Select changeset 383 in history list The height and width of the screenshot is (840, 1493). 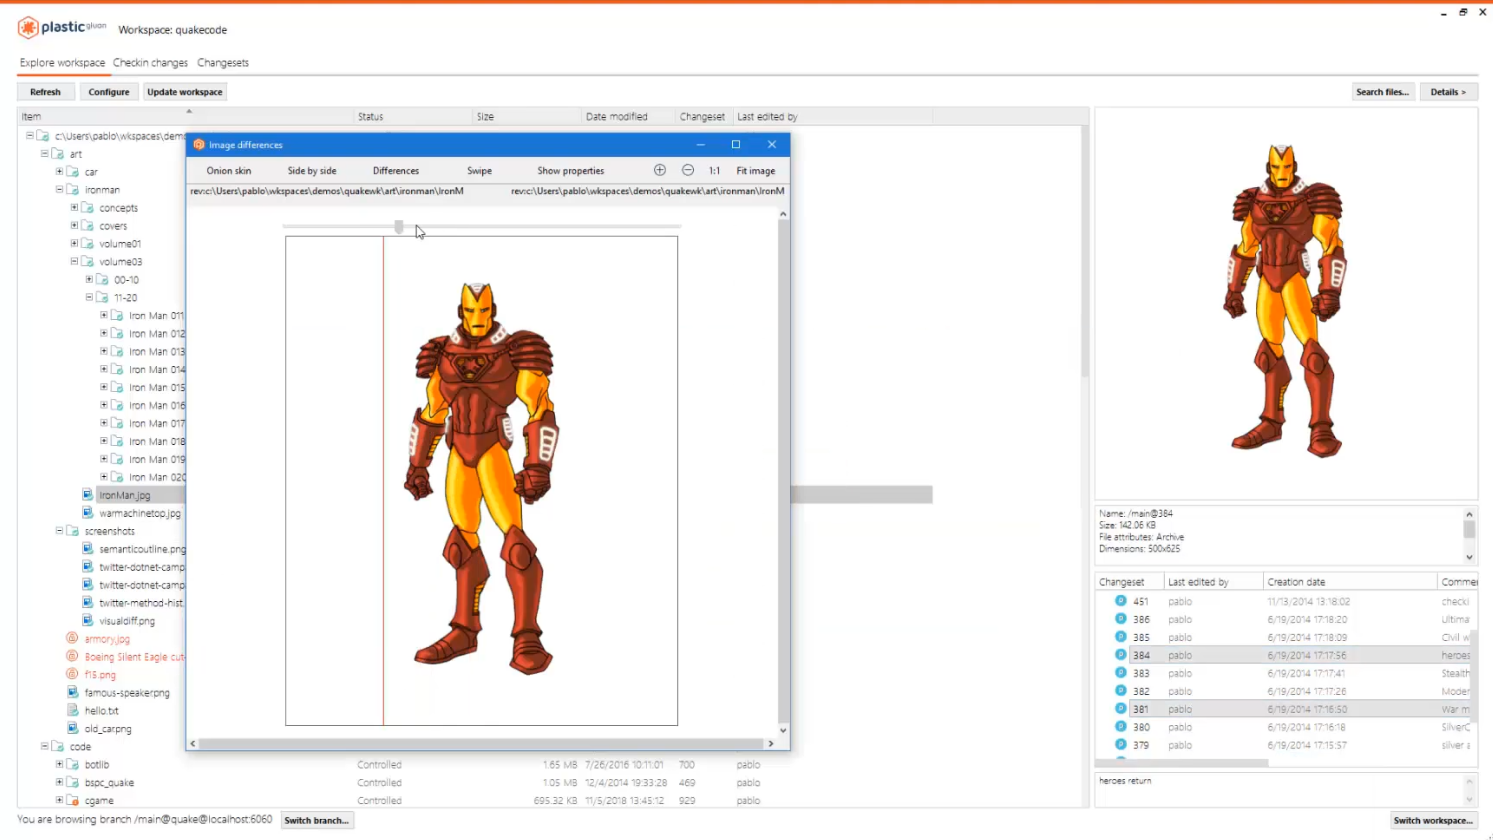coord(1141,673)
